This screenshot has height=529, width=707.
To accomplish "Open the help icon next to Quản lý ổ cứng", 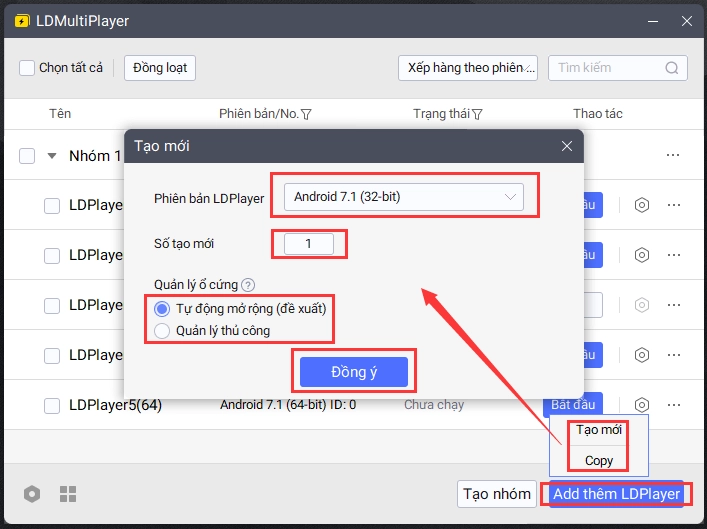I will [x=248, y=285].
